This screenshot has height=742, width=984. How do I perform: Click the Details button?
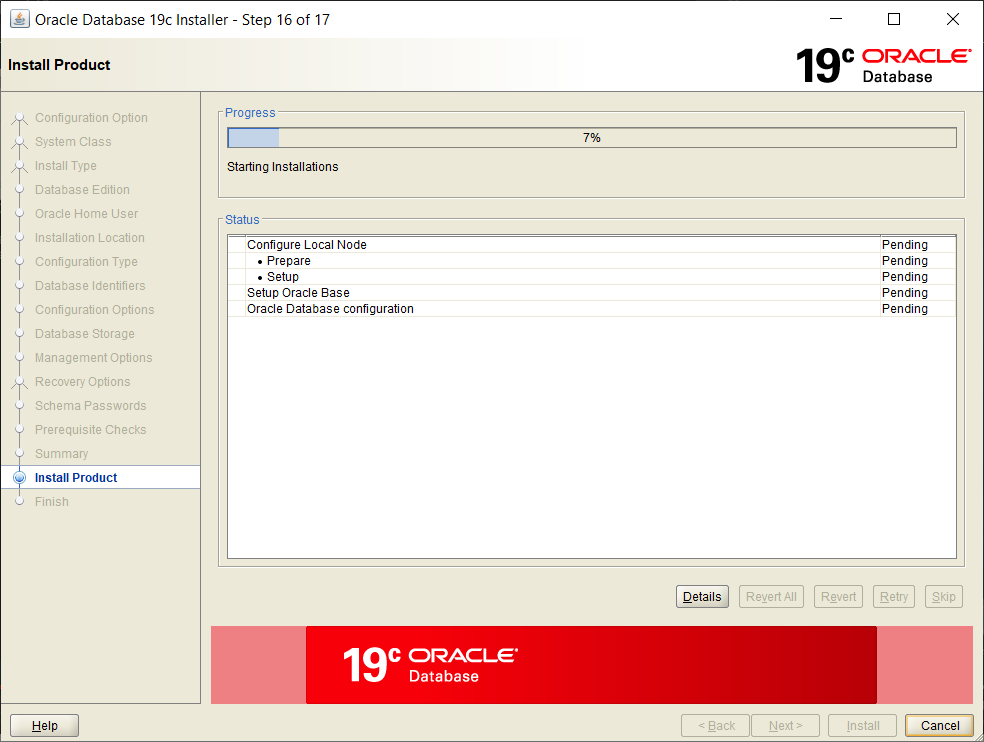click(x=702, y=596)
